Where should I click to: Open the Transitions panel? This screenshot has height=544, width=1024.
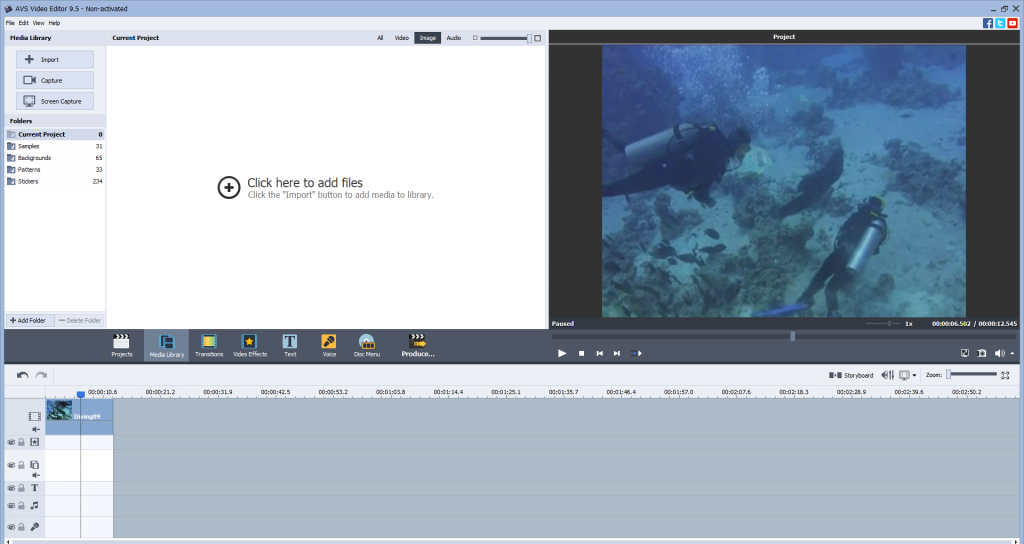(x=209, y=345)
